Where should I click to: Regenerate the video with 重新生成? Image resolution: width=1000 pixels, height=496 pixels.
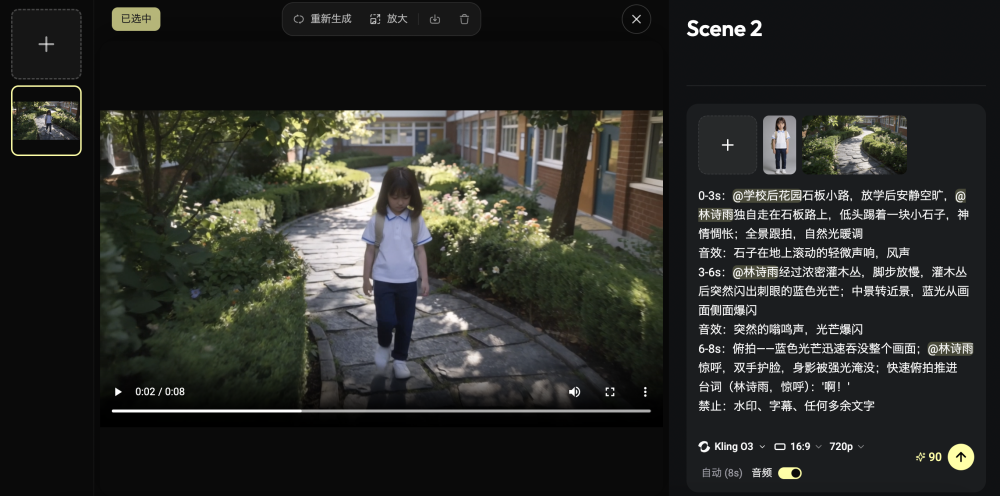coord(322,19)
